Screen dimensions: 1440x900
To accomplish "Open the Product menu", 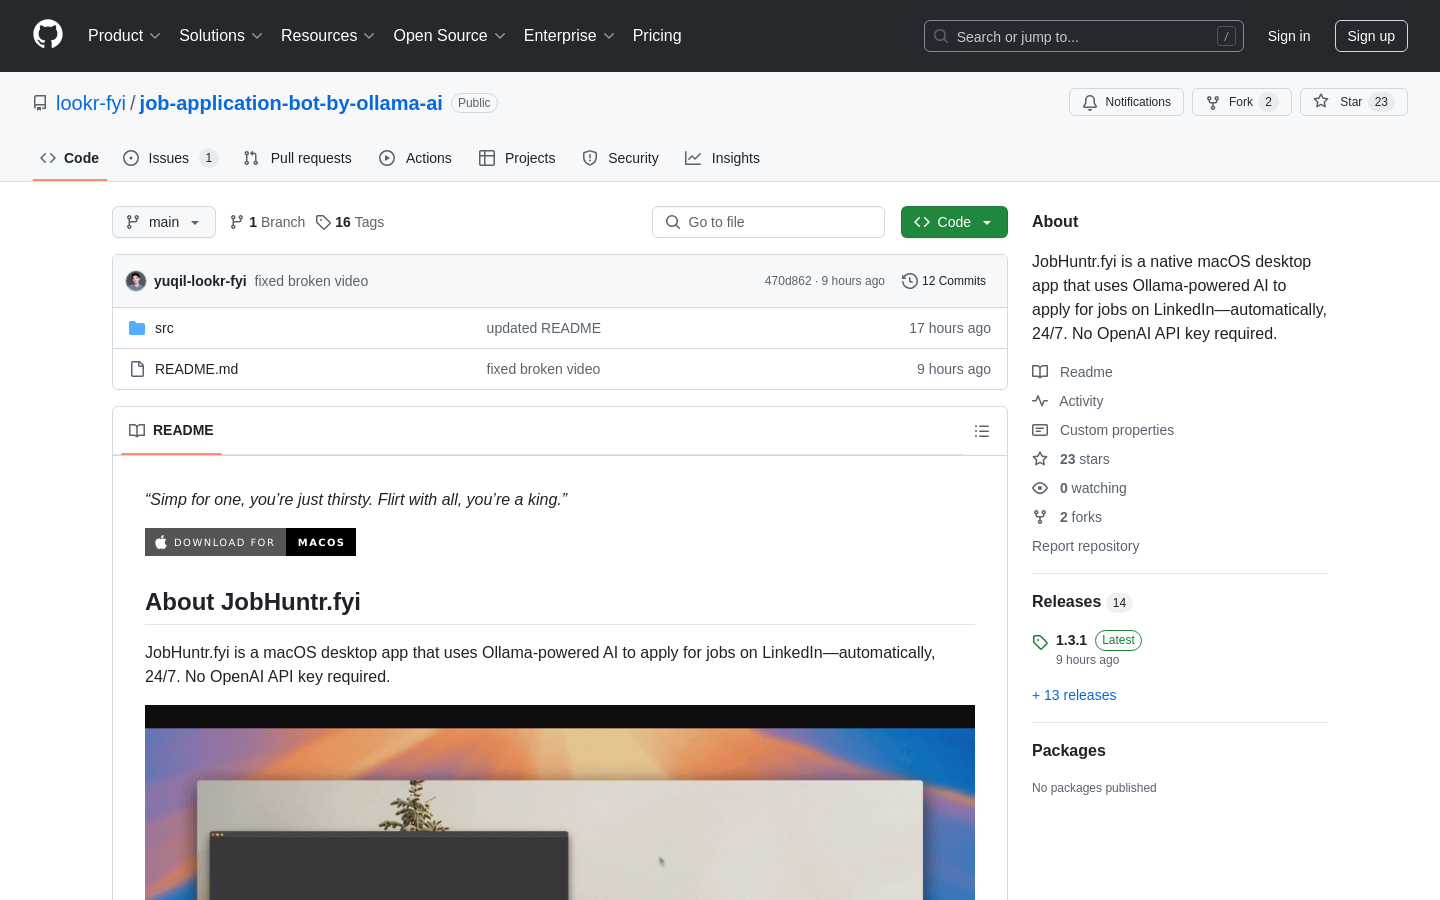I will coord(124,36).
